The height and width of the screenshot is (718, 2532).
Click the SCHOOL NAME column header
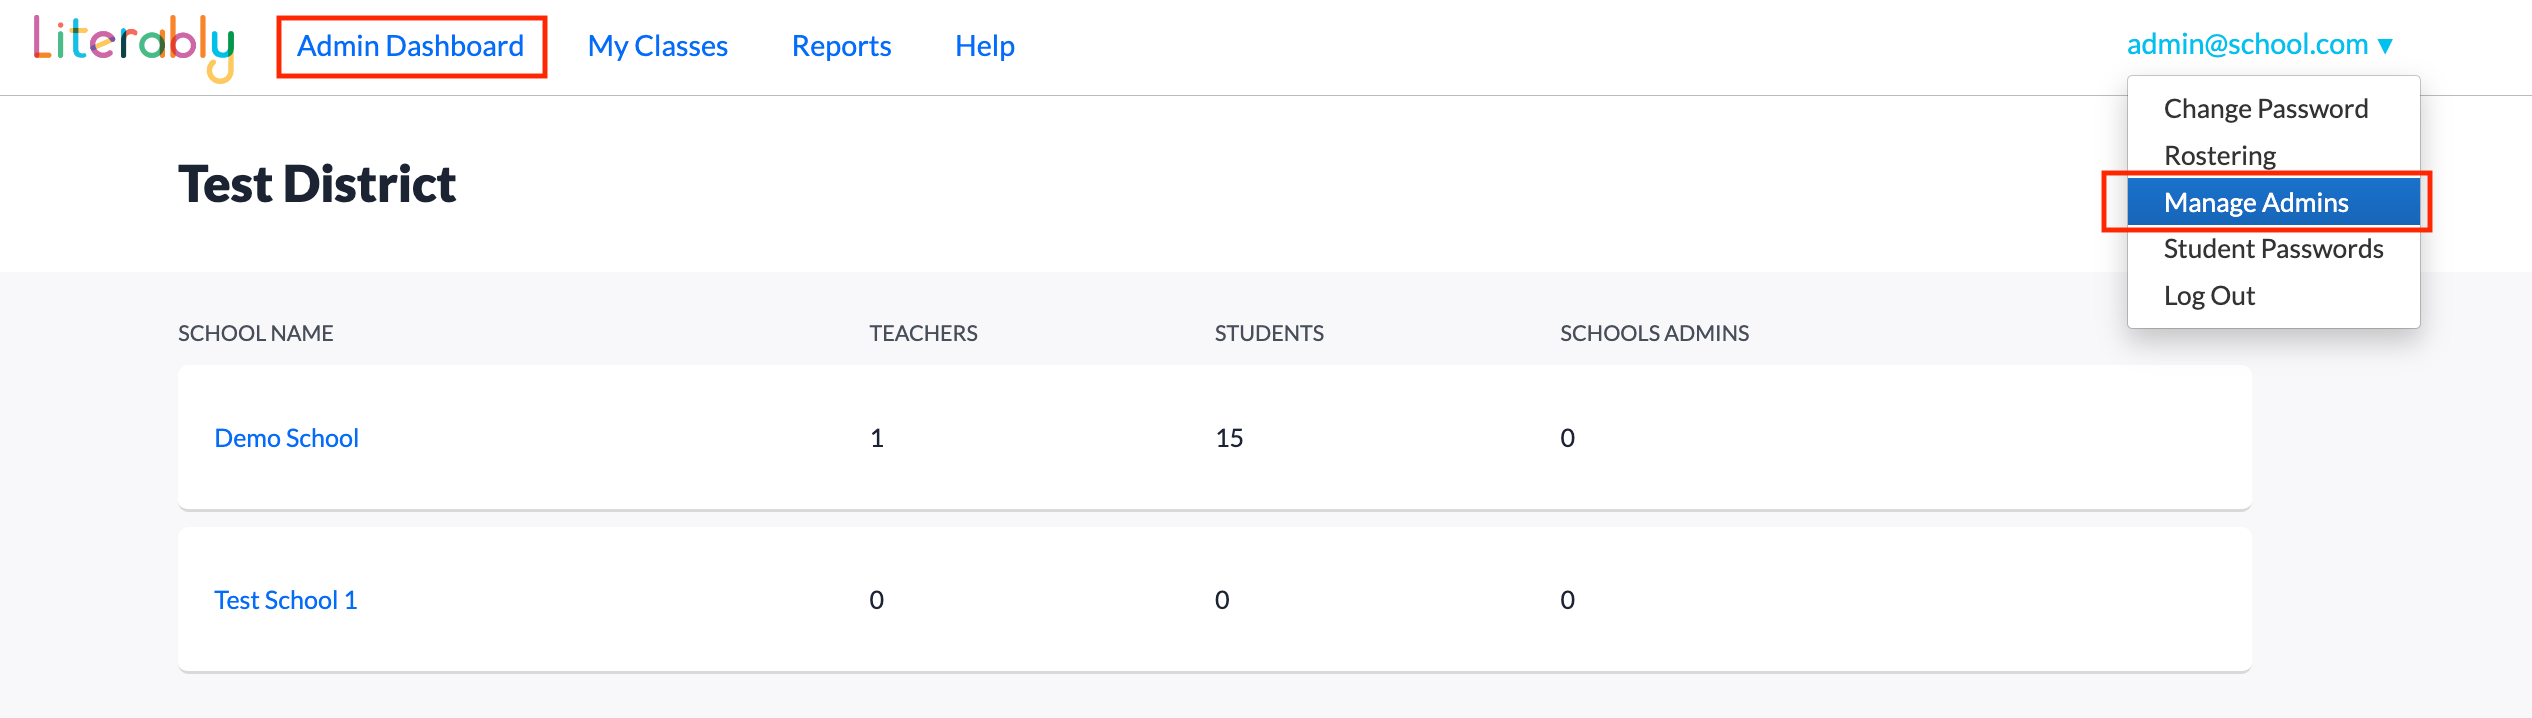click(255, 333)
